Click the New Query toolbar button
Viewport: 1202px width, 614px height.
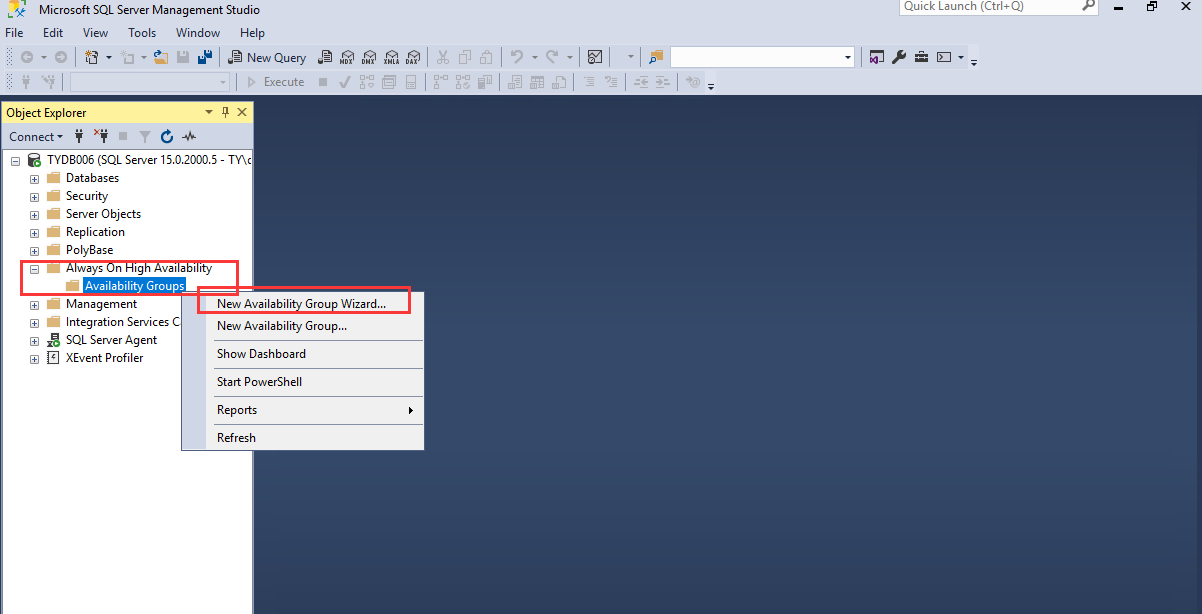267,57
